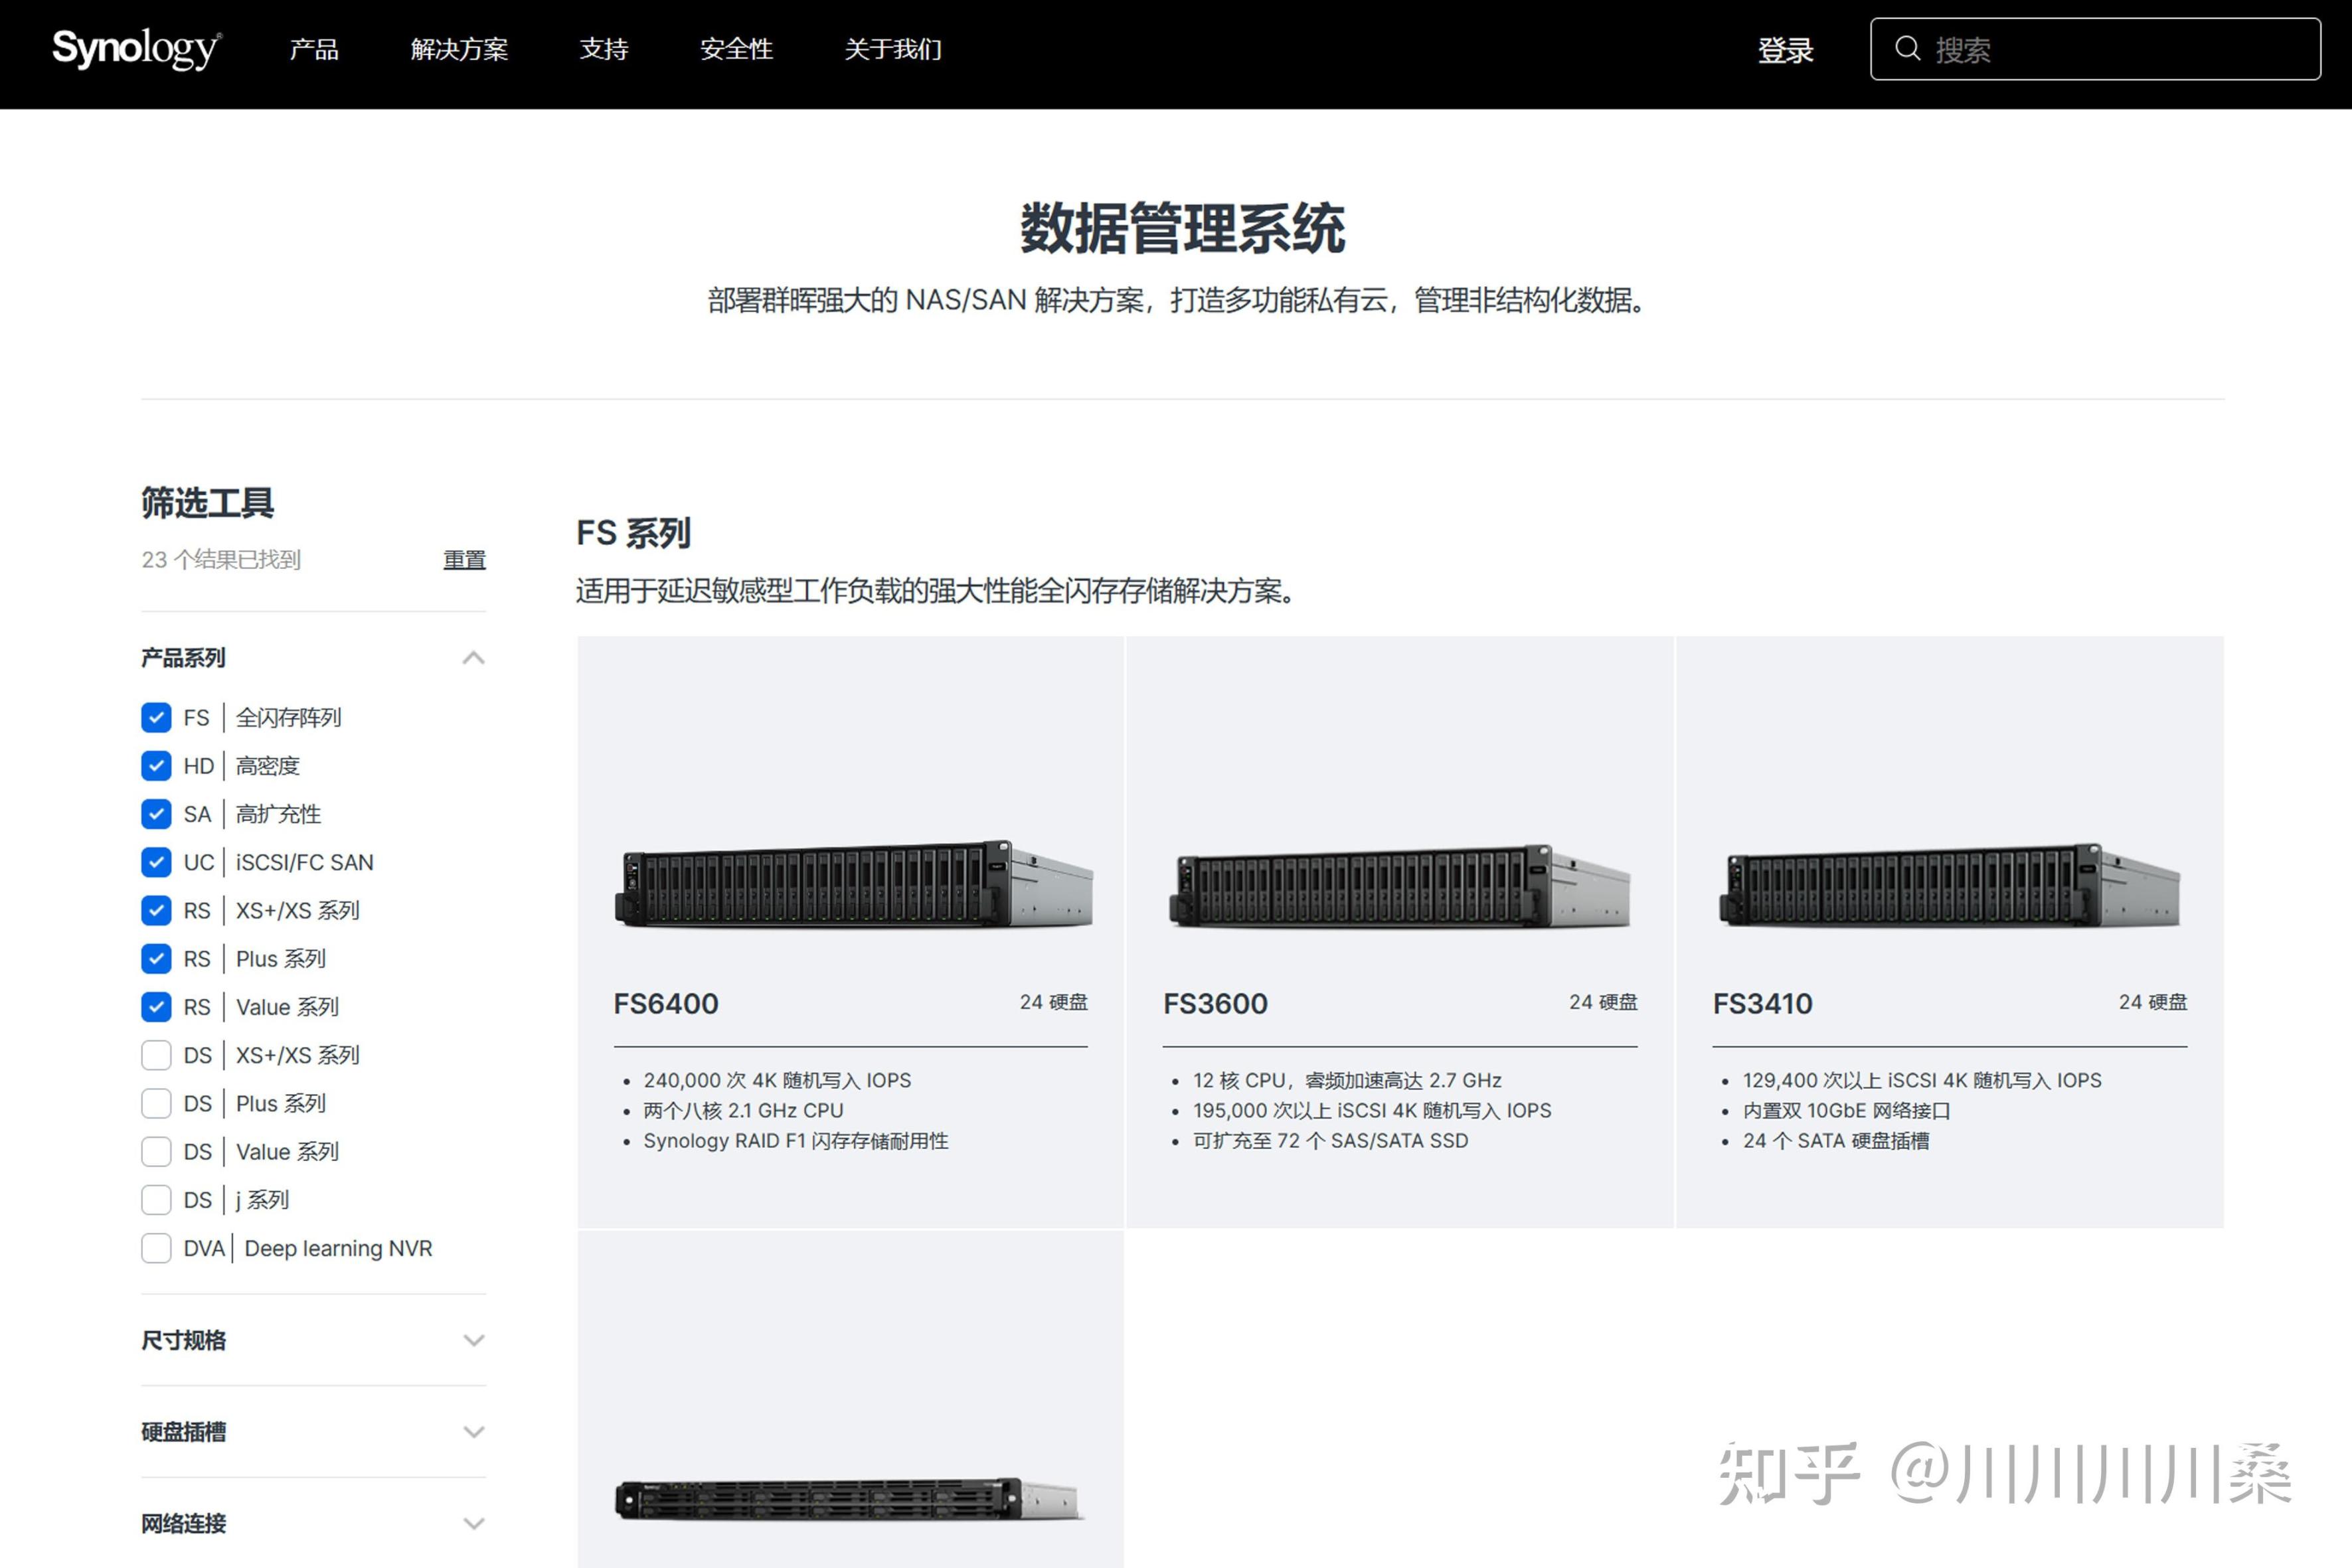Expand the 尺寸规格 filter section

coord(473,1340)
